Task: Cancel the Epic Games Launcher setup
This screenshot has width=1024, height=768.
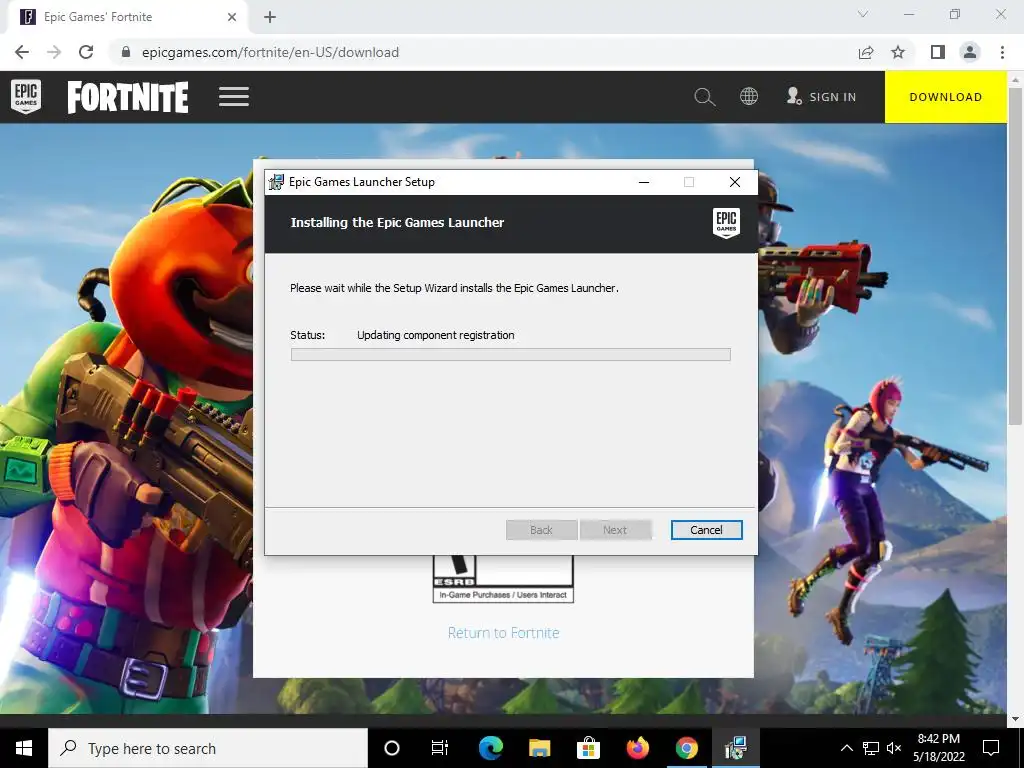Action: pyautogui.click(x=707, y=530)
